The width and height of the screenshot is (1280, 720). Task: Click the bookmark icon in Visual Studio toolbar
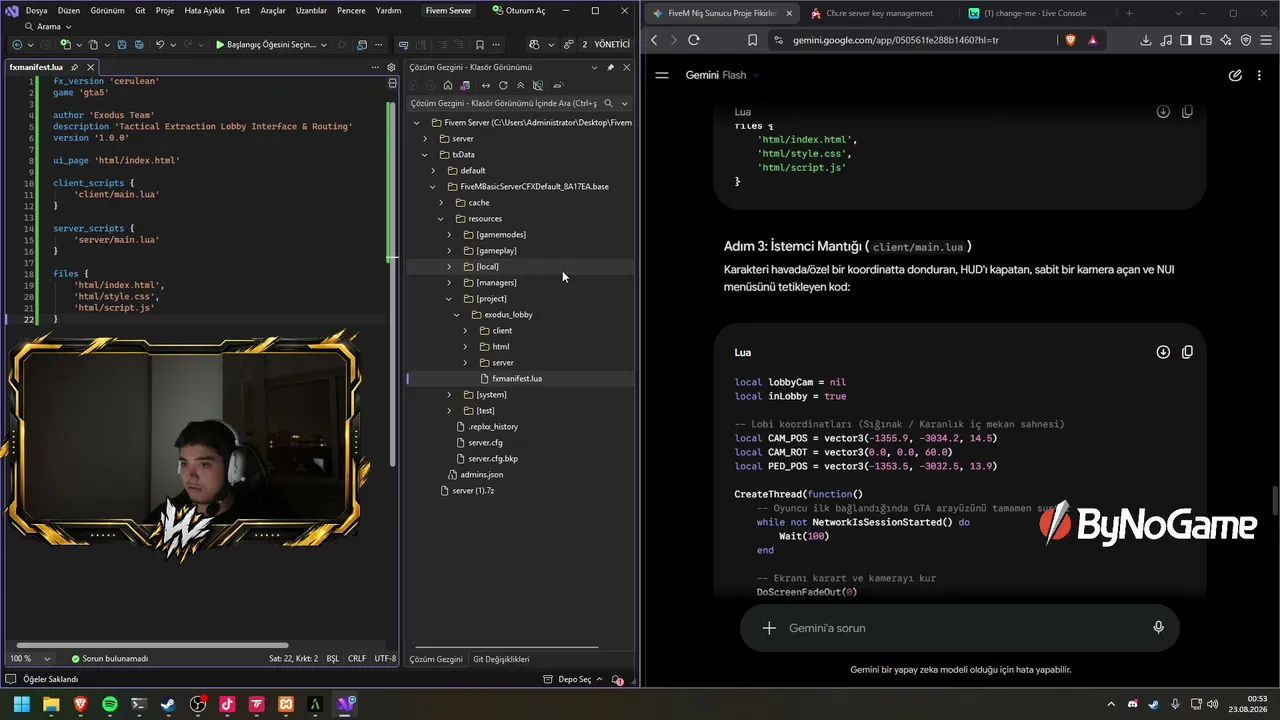coord(480,45)
